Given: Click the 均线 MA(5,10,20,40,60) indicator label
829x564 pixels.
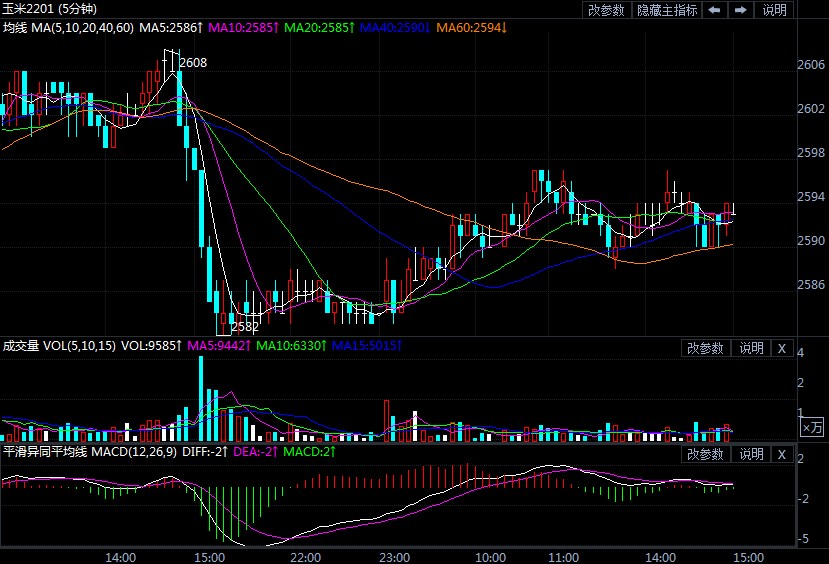Looking at the screenshot, I should tap(67, 26).
